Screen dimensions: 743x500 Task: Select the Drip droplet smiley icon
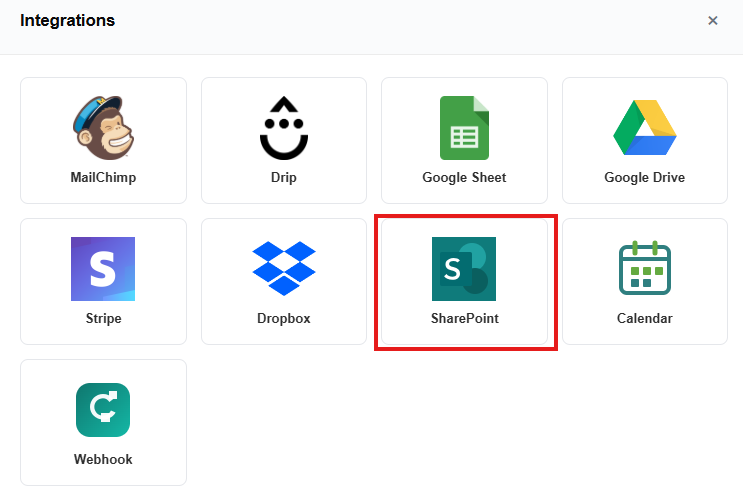[x=284, y=127]
